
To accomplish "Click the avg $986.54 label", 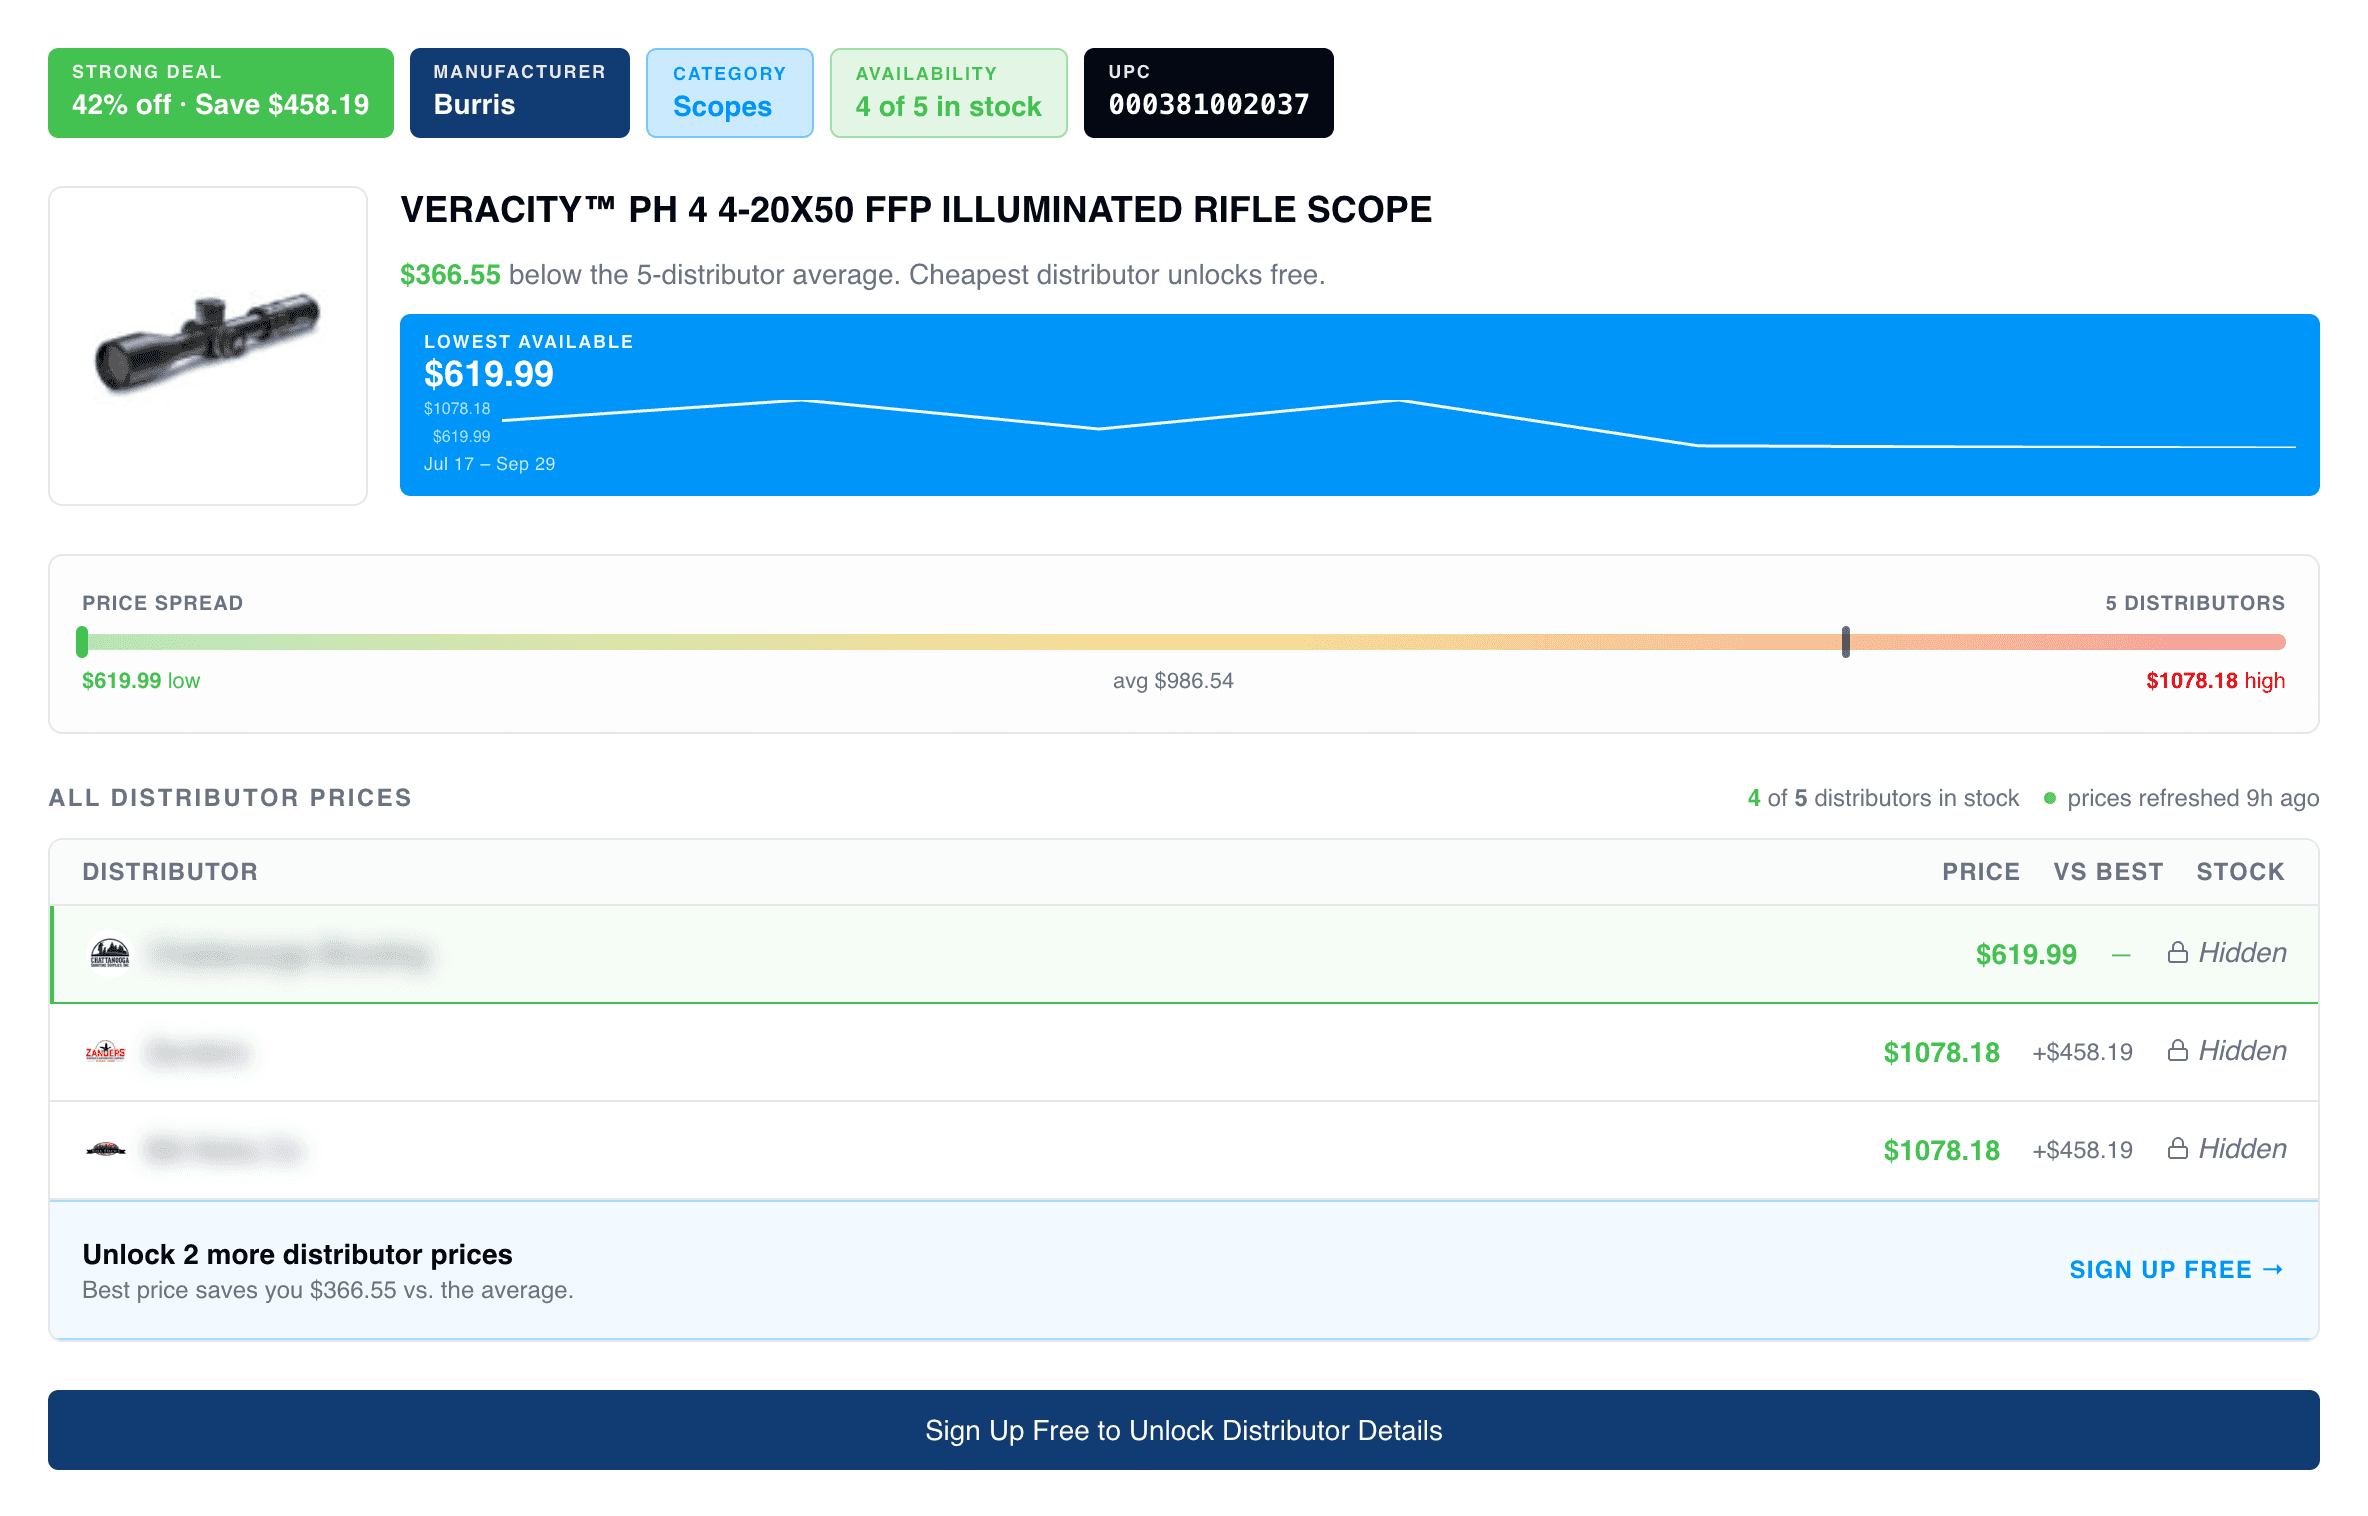I will coord(1173,681).
